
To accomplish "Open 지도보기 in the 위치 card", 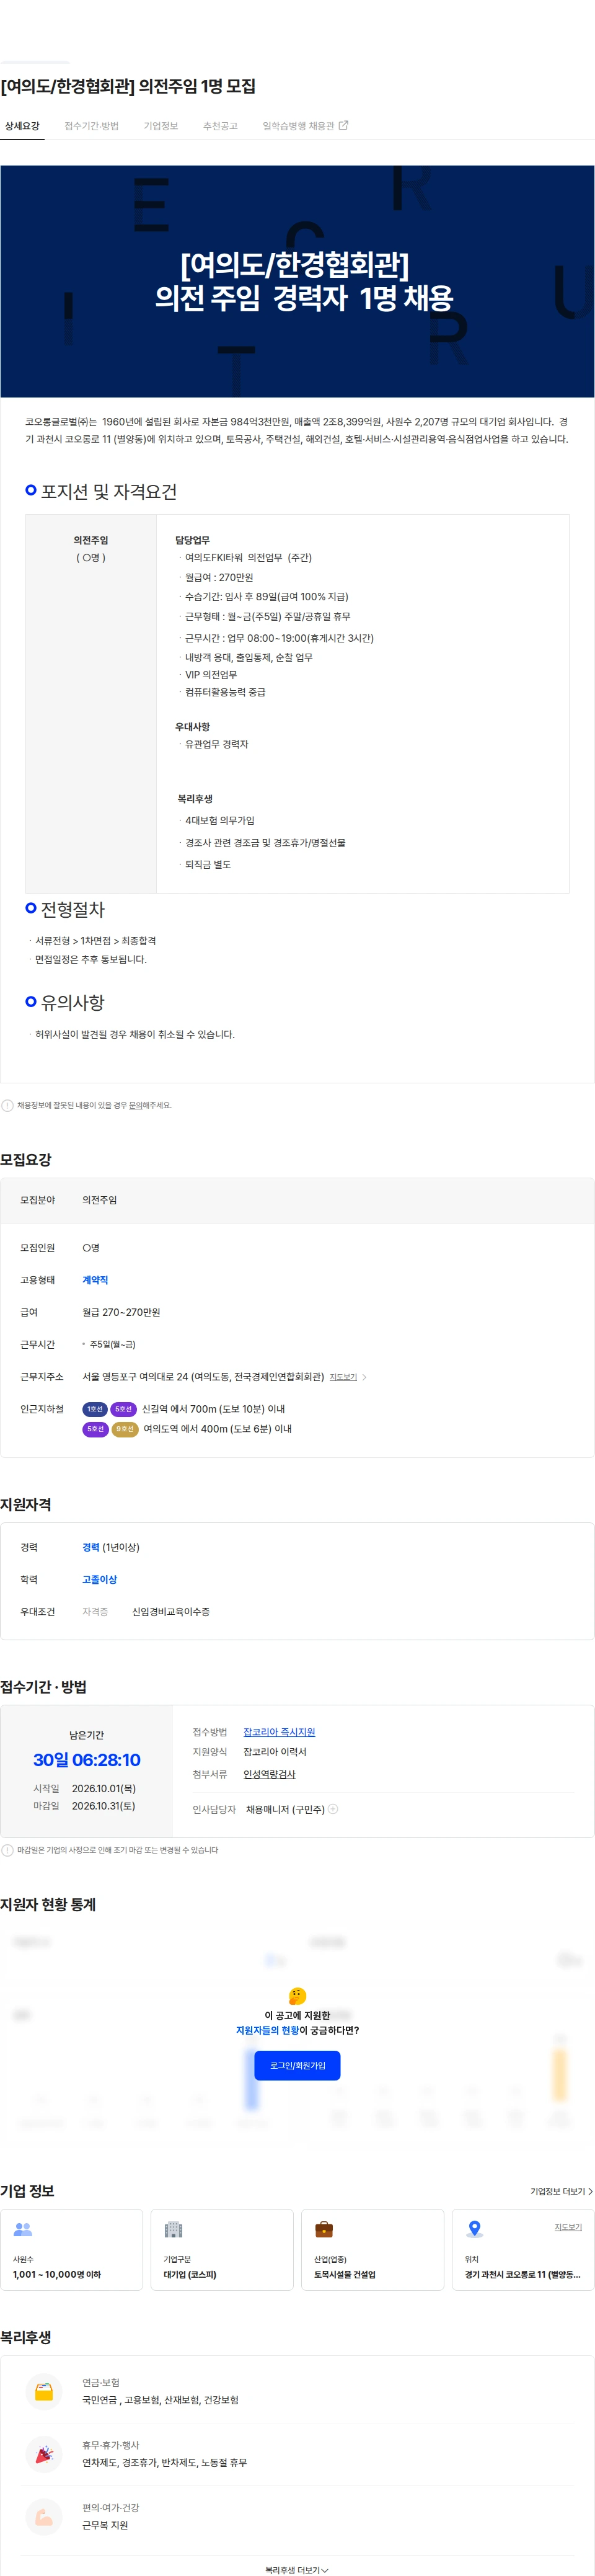I will point(568,2227).
